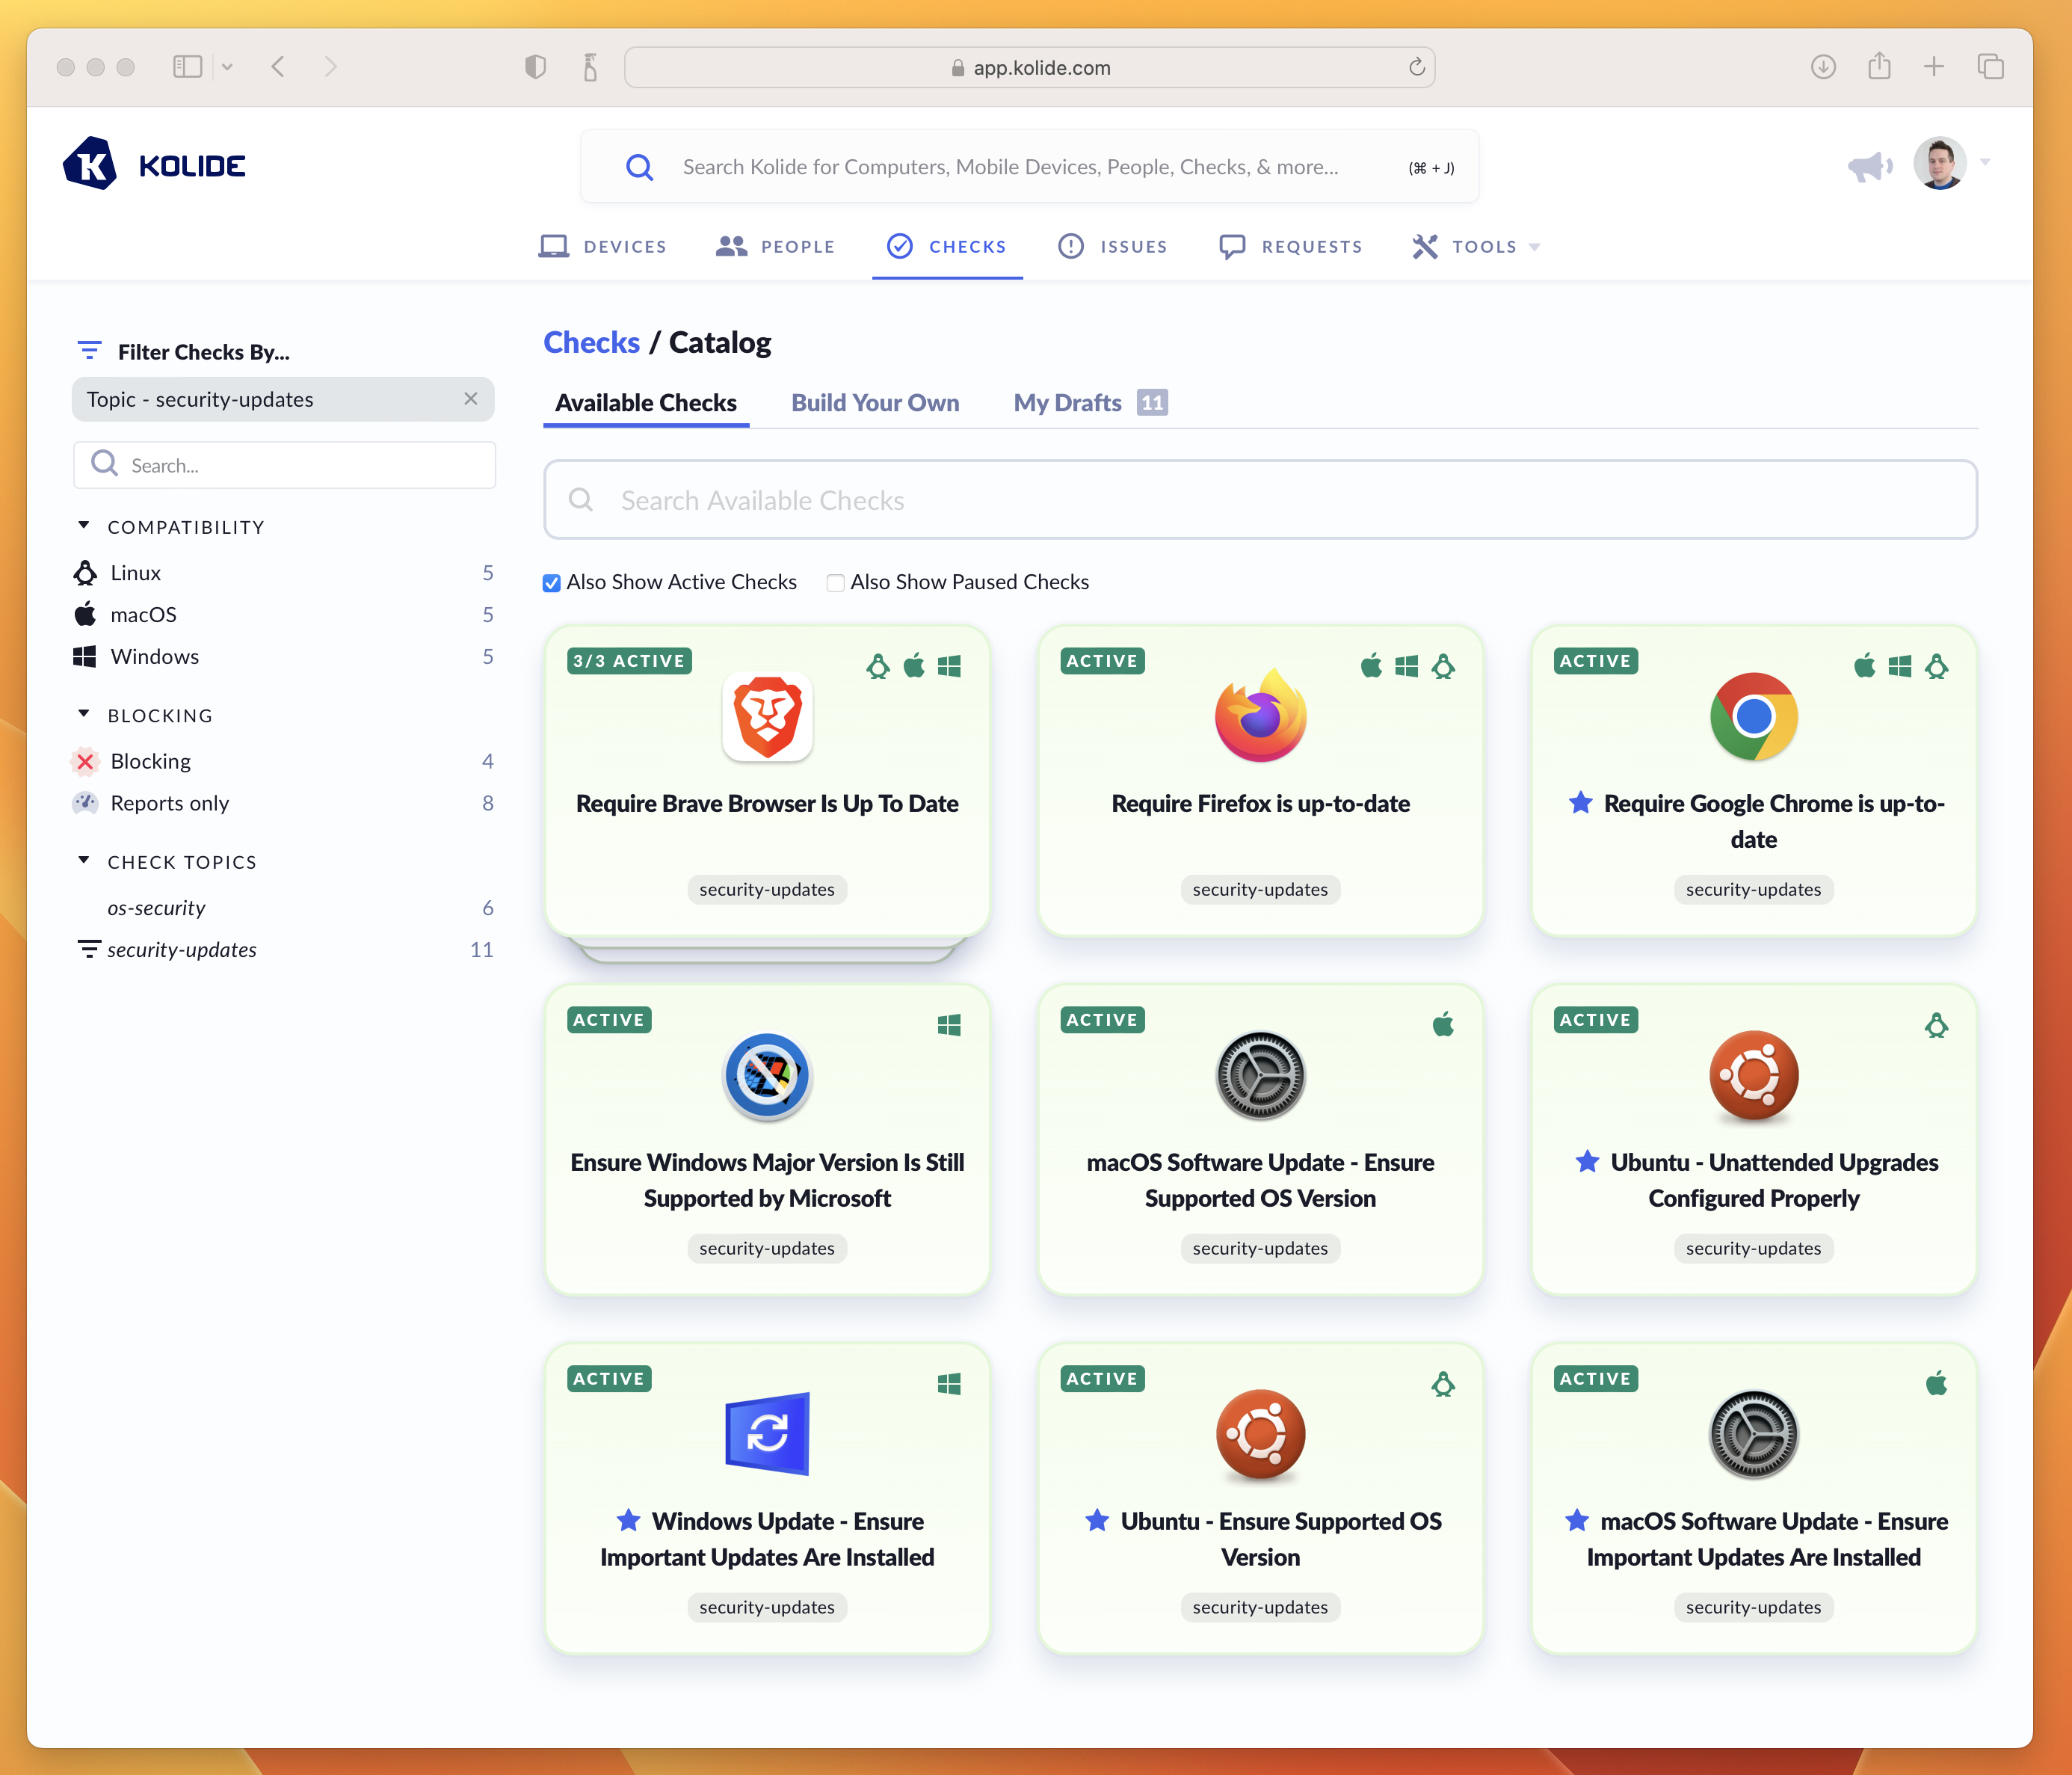This screenshot has width=2072, height=1775.
Task: Open Safari share icon
Action: pos(1879,67)
